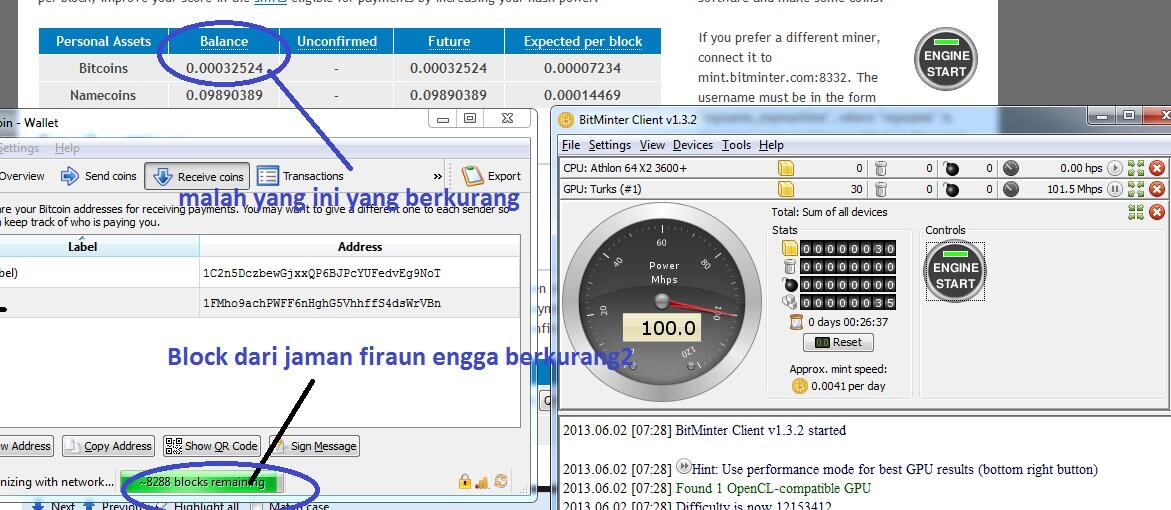Close the Total Sum of all devices panel
The width and height of the screenshot is (1171, 510).
click(x=1157, y=212)
